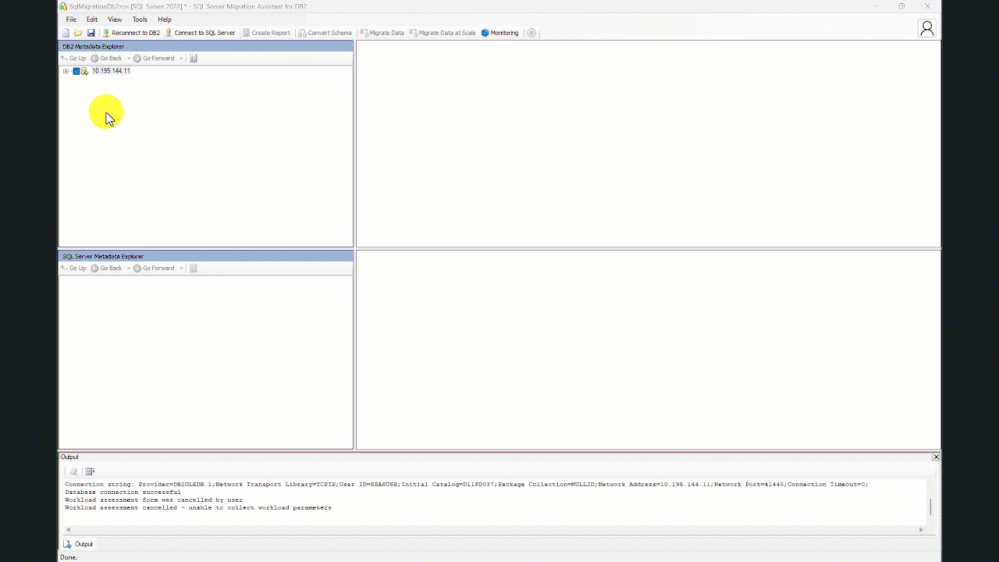The width and height of the screenshot is (999, 562).
Task: Open the View menu
Action: point(115,19)
